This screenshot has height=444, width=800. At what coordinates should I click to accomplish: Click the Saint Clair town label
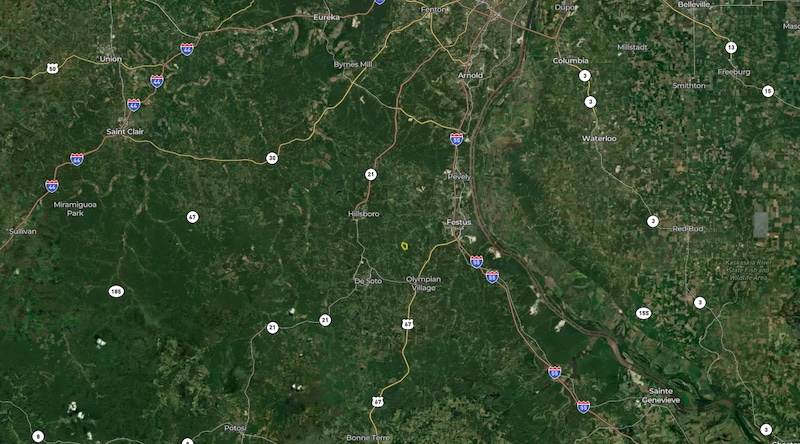coord(125,131)
